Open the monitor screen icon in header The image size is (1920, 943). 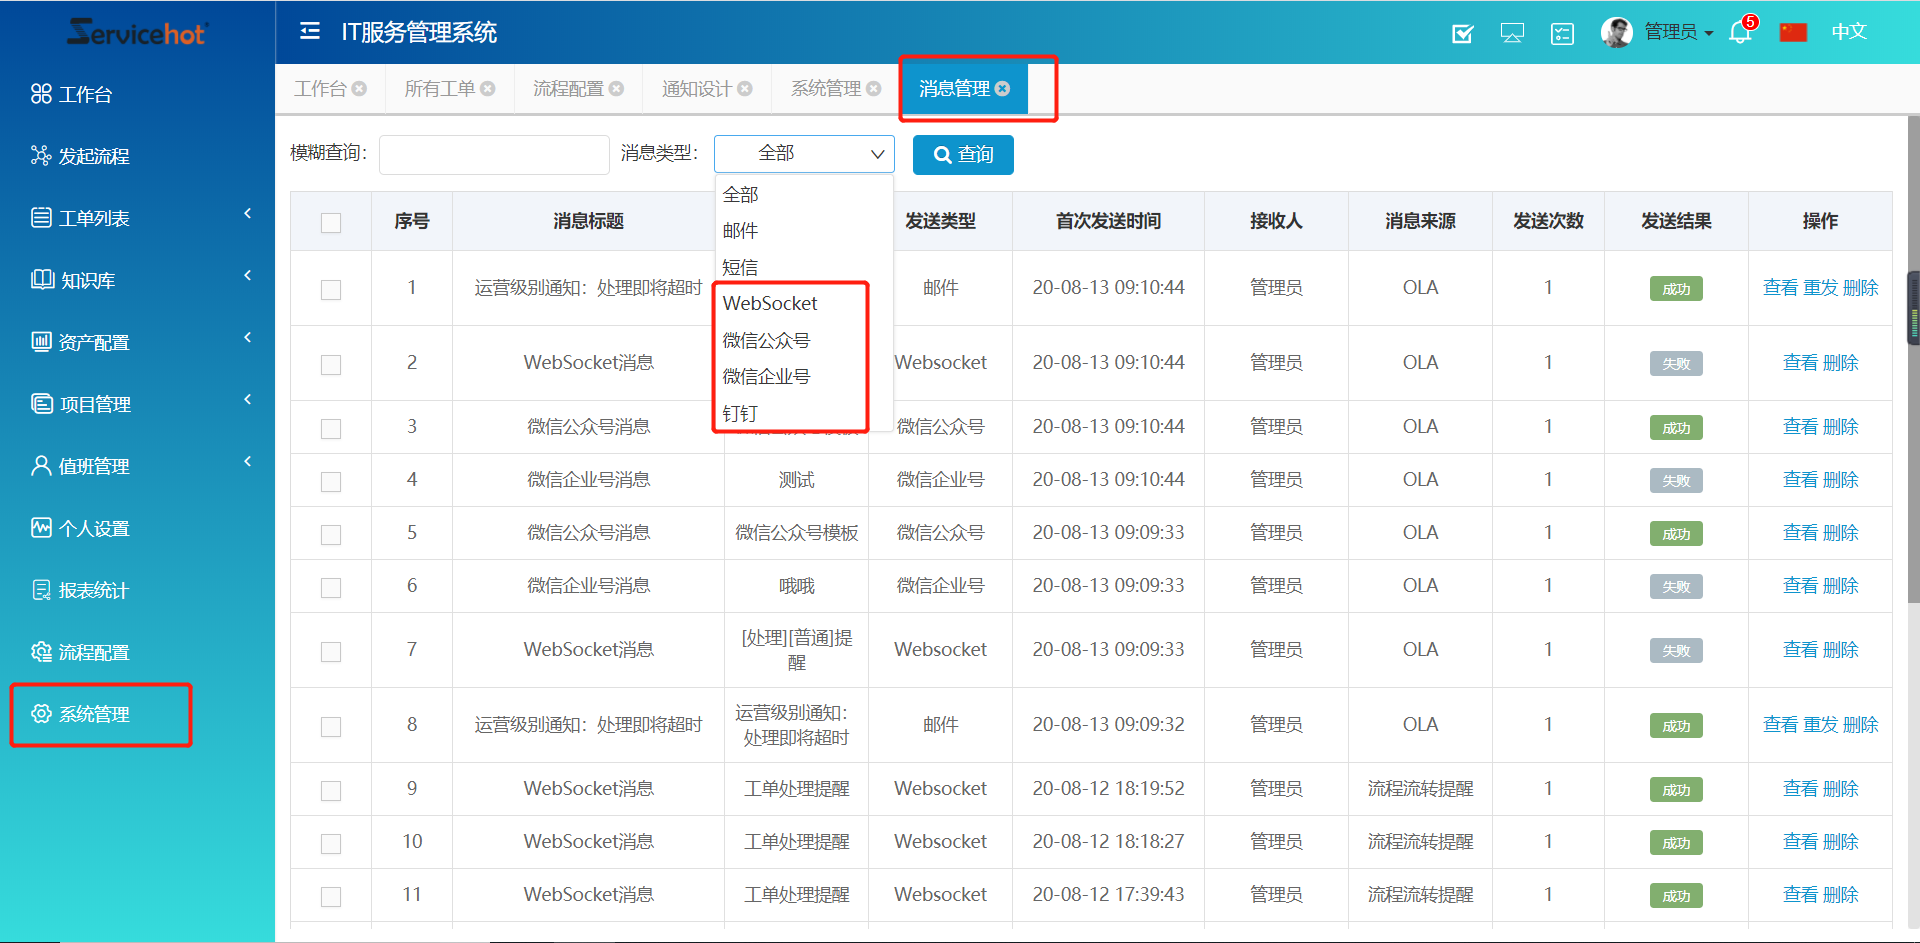click(x=1512, y=34)
